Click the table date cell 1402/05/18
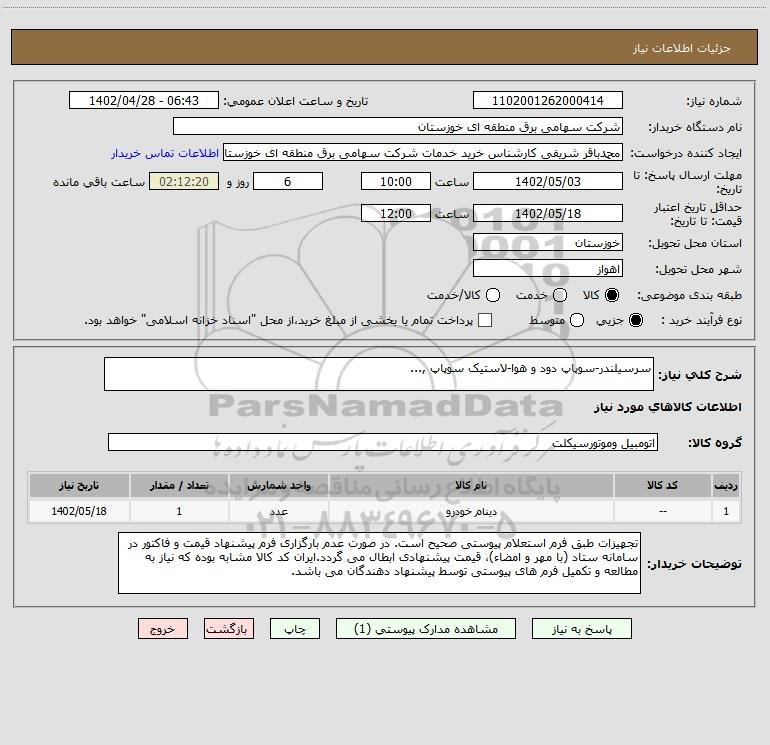770x745 pixels. (x=79, y=511)
